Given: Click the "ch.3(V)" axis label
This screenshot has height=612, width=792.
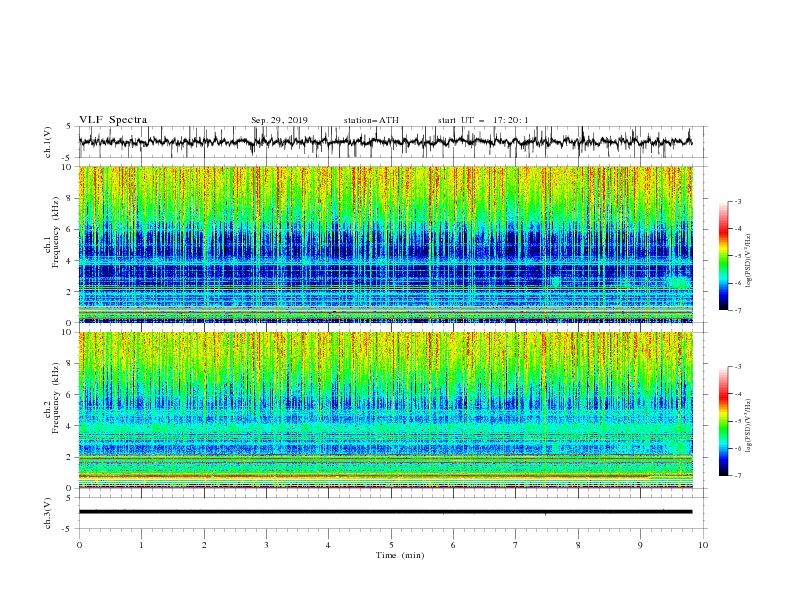Looking at the screenshot, I should [x=48, y=513].
